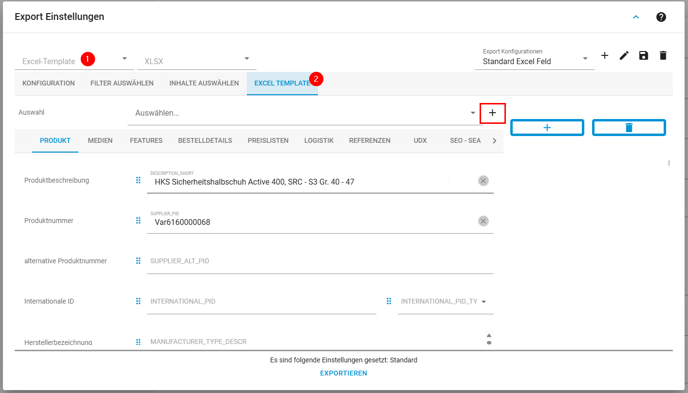Click drag handle before INTERNATIONAL_PID_TY dropdown

pyautogui.click(x=389, y=301)
